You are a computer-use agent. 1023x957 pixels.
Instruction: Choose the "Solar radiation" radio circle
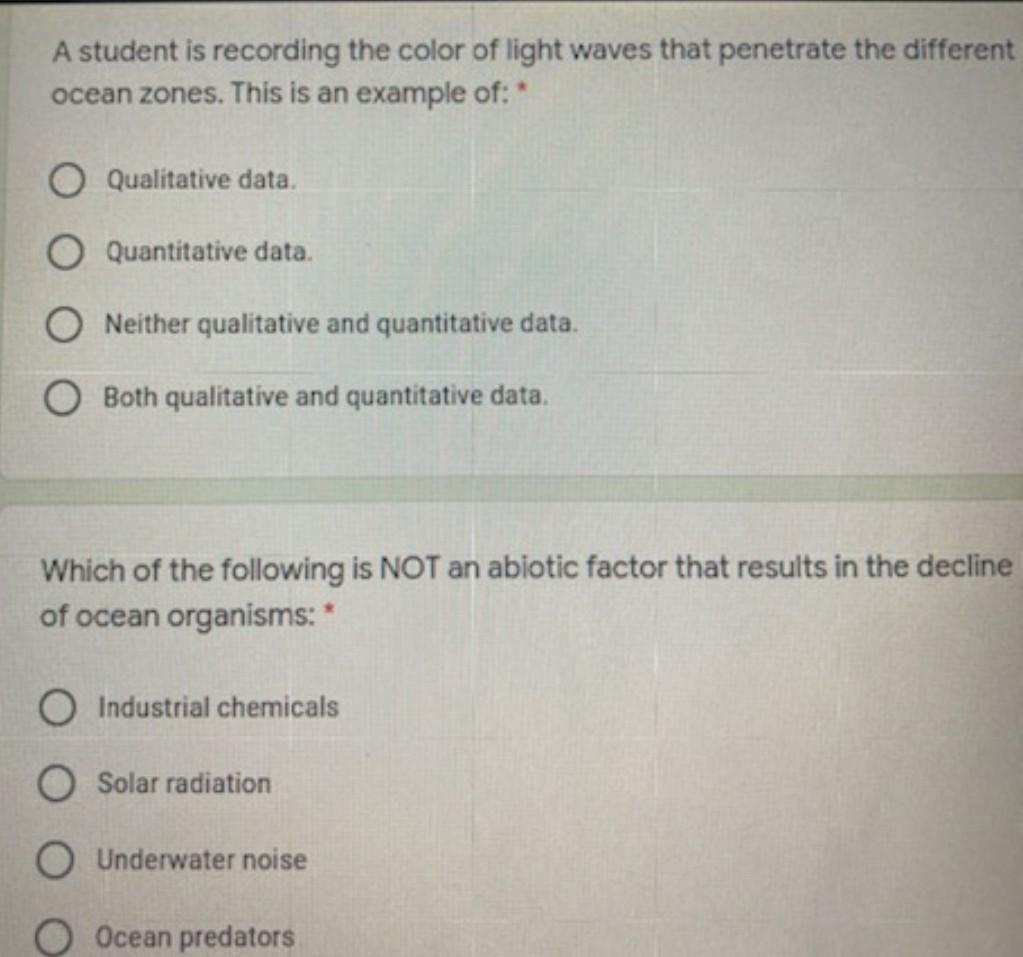(55, 784)
